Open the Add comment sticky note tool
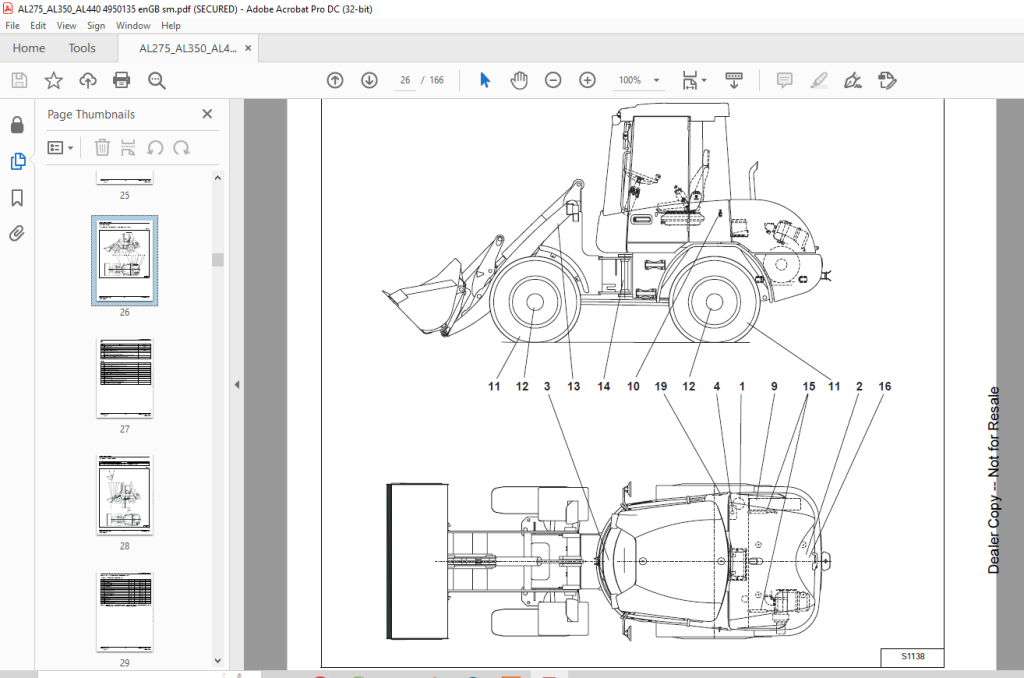The width and height of the screenshot is (1024, 678). (x=784, y=80)
